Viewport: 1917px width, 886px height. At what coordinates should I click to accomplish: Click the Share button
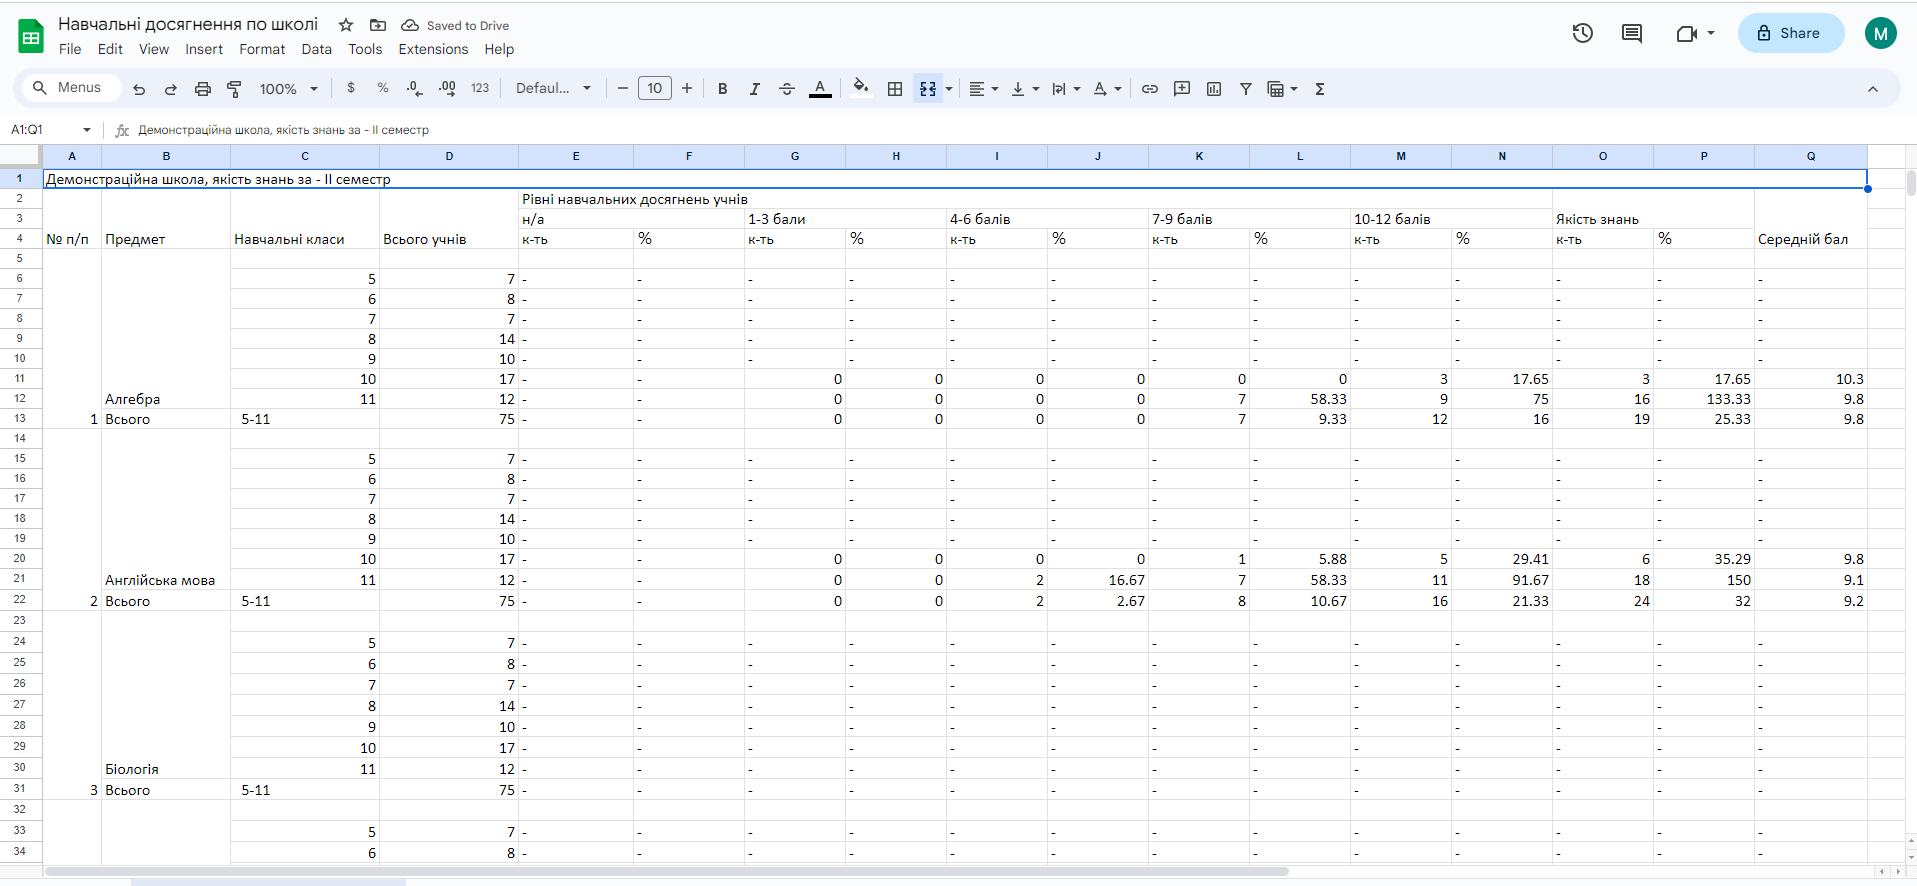(1790, 33)
